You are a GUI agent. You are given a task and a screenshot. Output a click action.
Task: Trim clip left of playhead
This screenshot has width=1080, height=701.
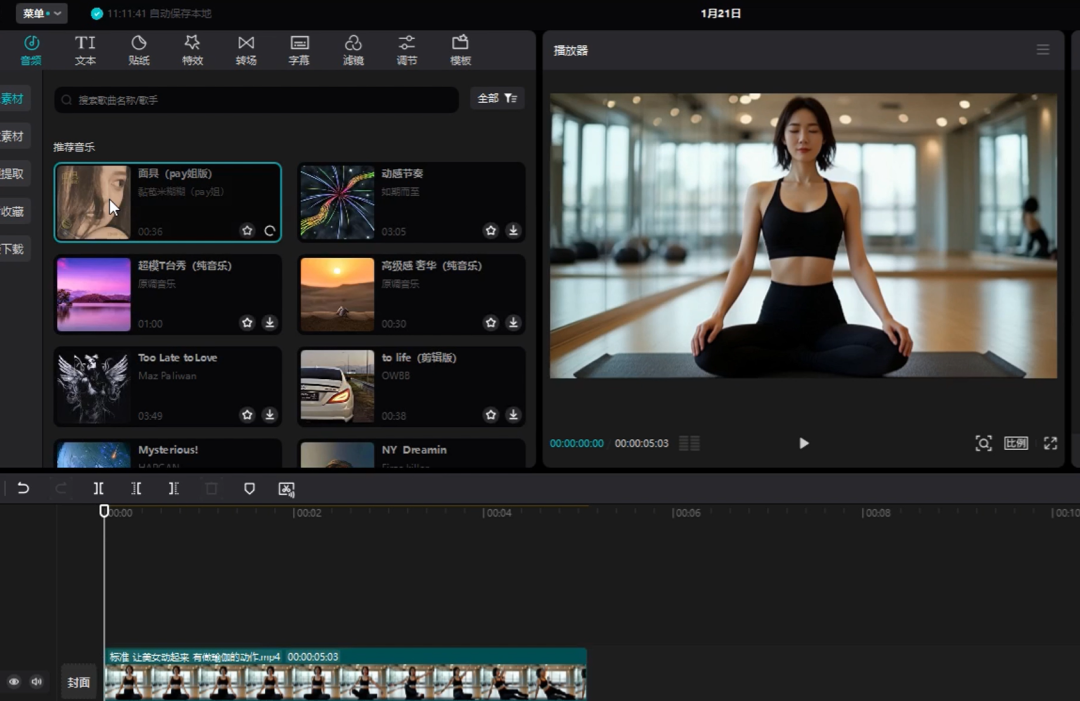(x=136, y=488)
